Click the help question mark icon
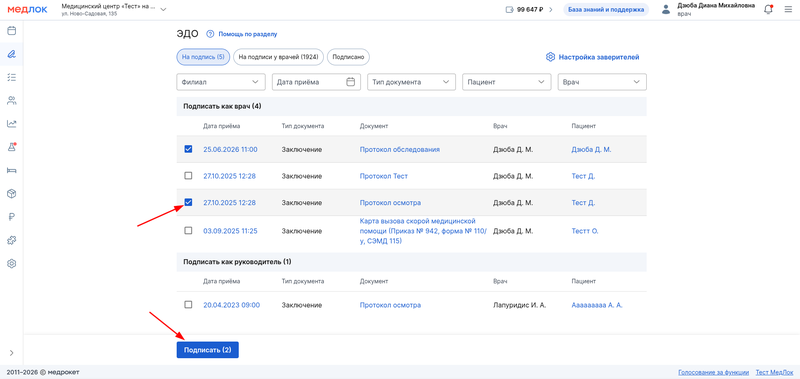800x379 pixels. [x=210, y=34]
